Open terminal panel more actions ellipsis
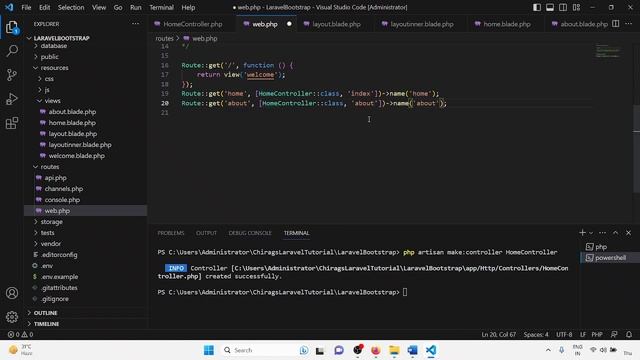 [602, 233]
